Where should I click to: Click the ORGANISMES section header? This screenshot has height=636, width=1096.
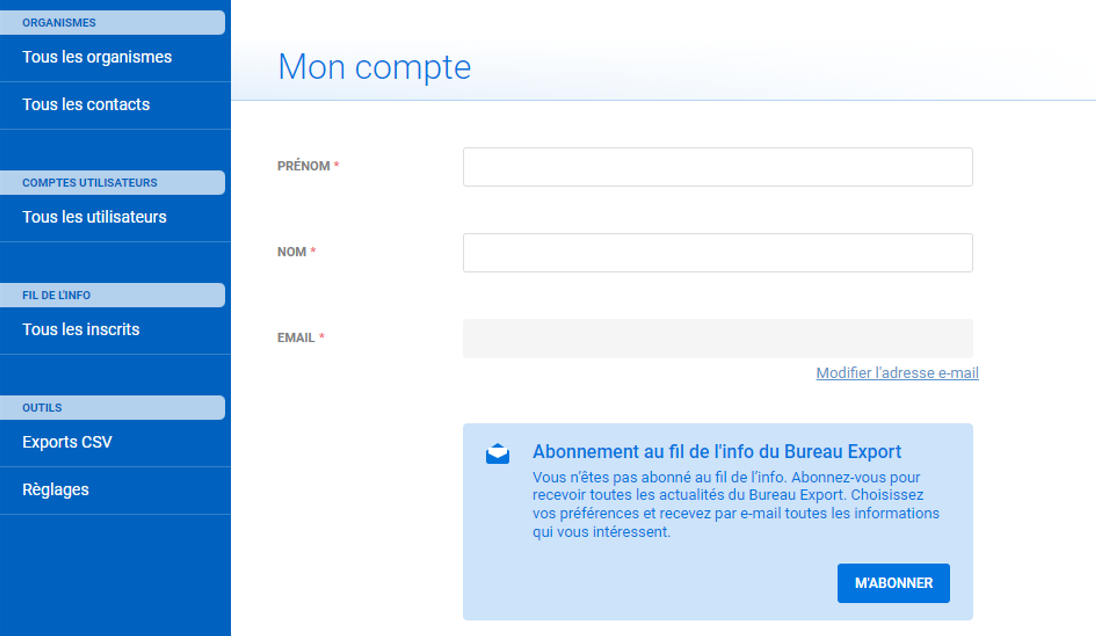click(59, 23)
